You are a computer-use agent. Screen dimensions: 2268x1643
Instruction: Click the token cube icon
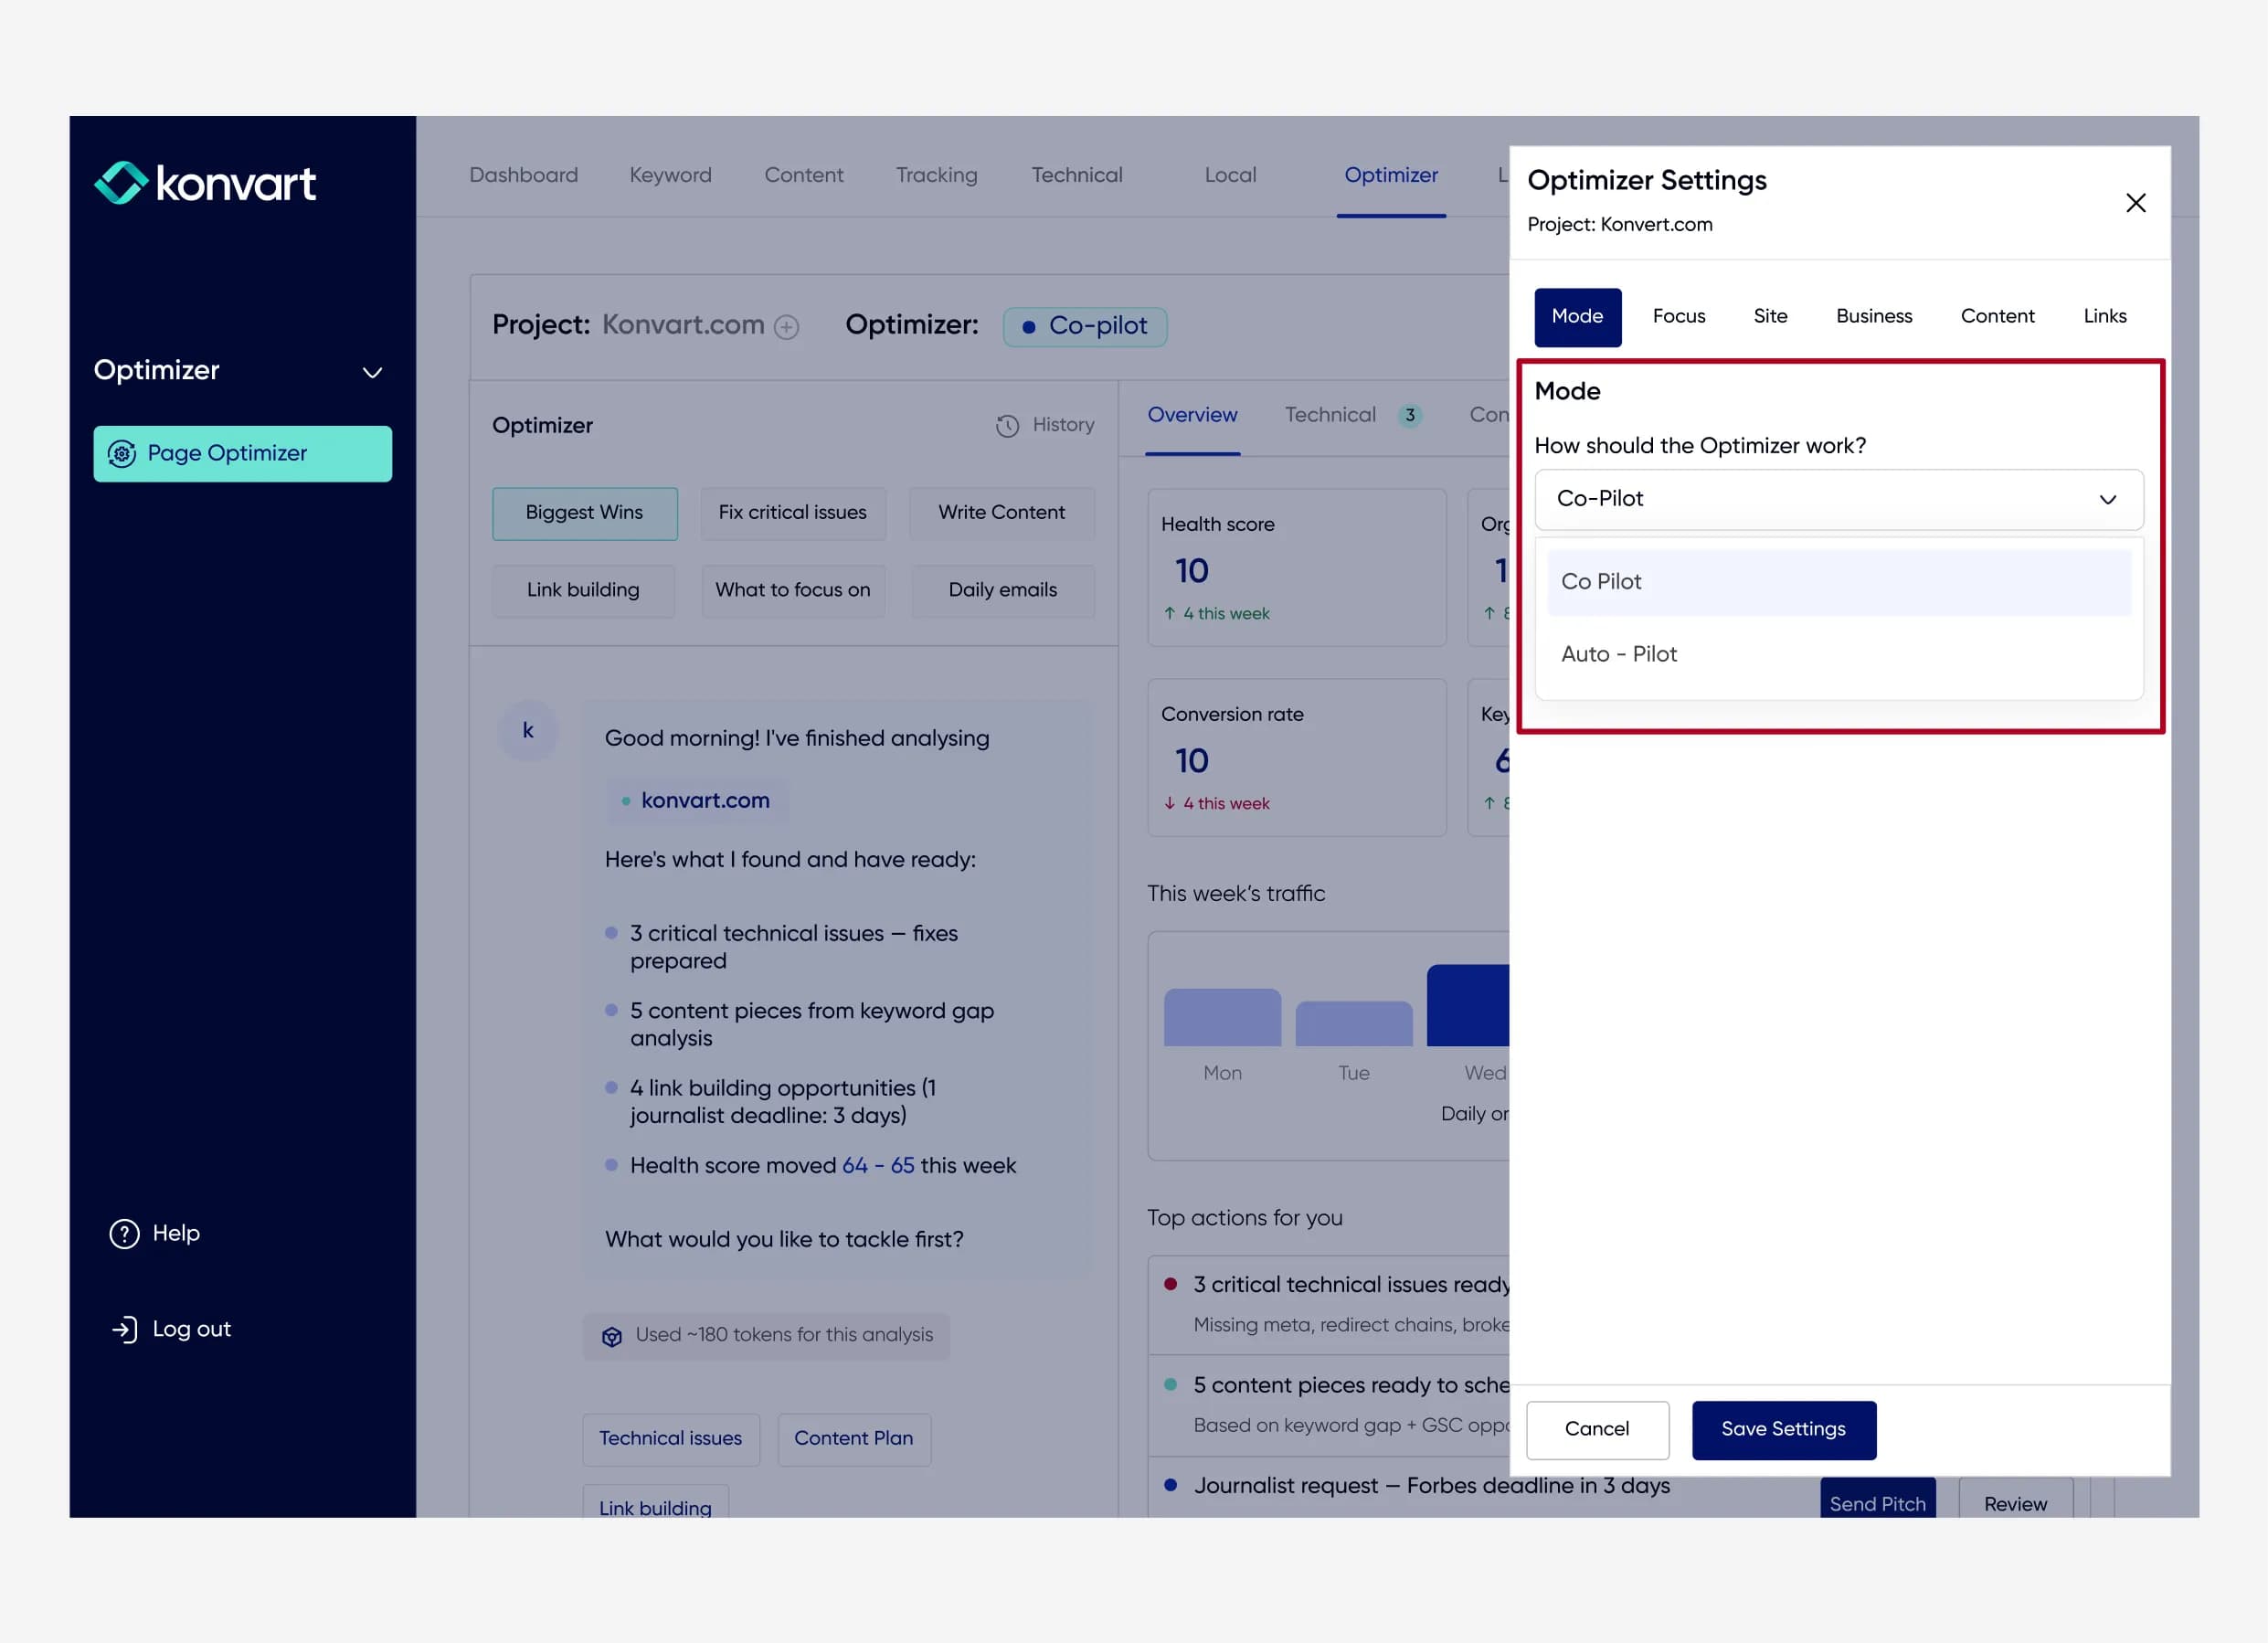coord(612,1337)
